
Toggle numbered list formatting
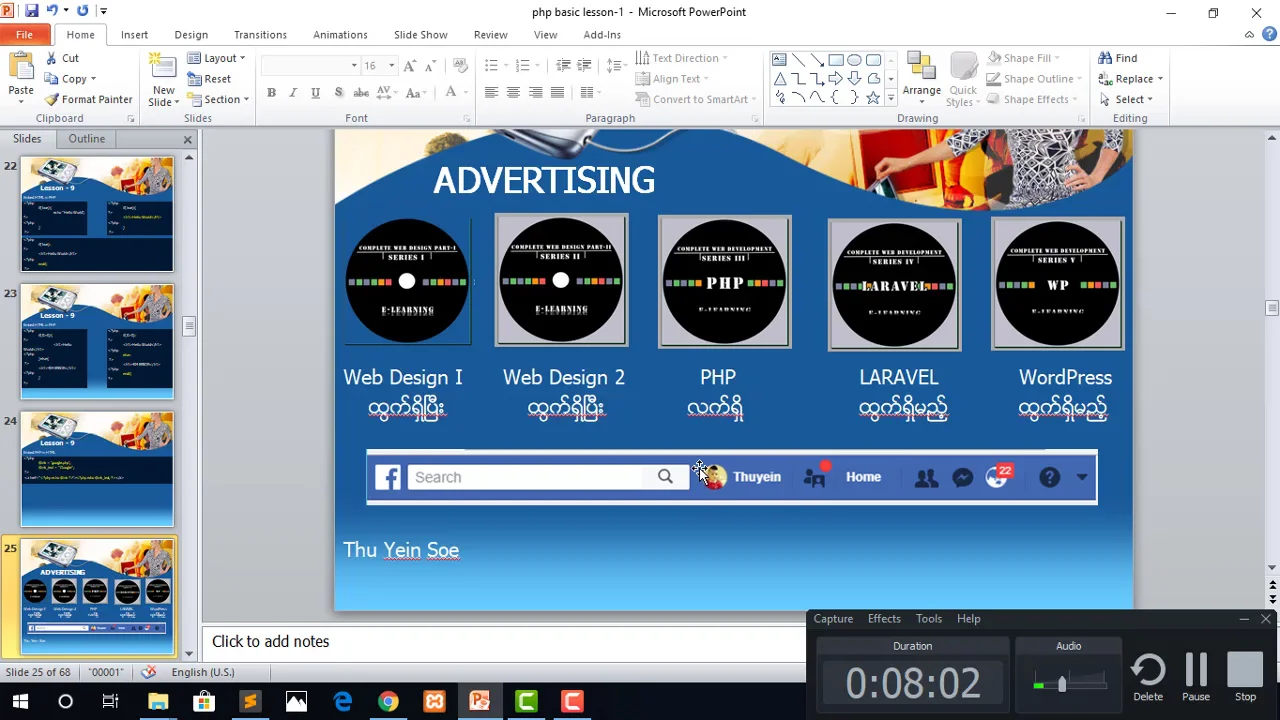coord(523,65)
